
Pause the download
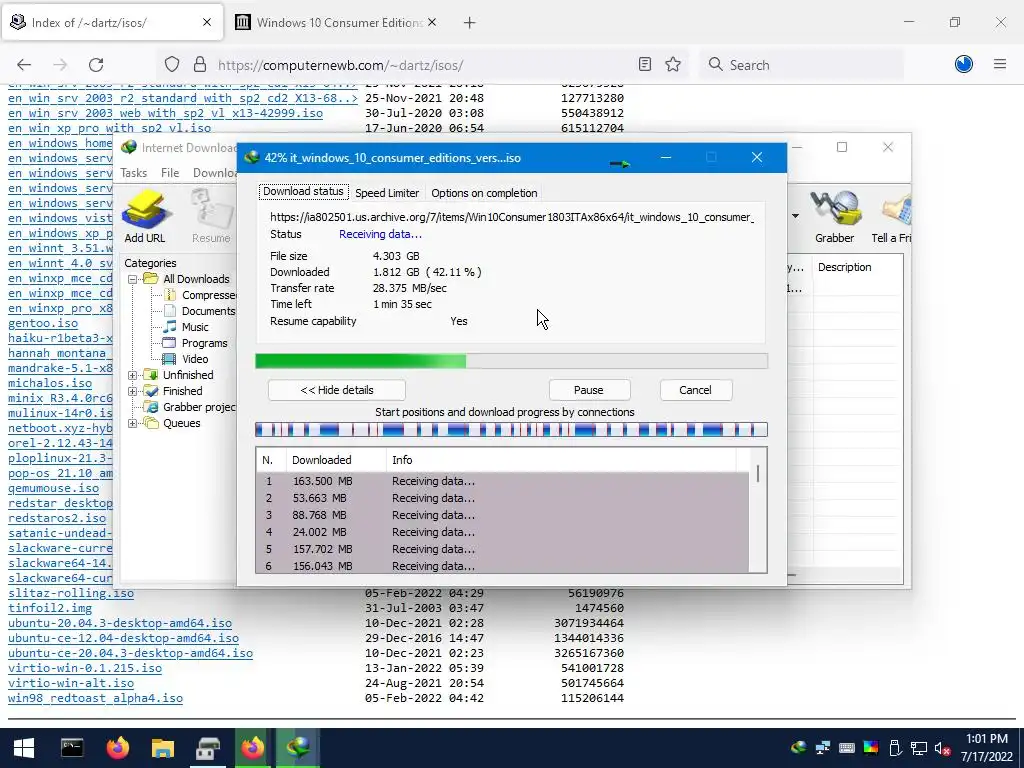pos(589,390)
